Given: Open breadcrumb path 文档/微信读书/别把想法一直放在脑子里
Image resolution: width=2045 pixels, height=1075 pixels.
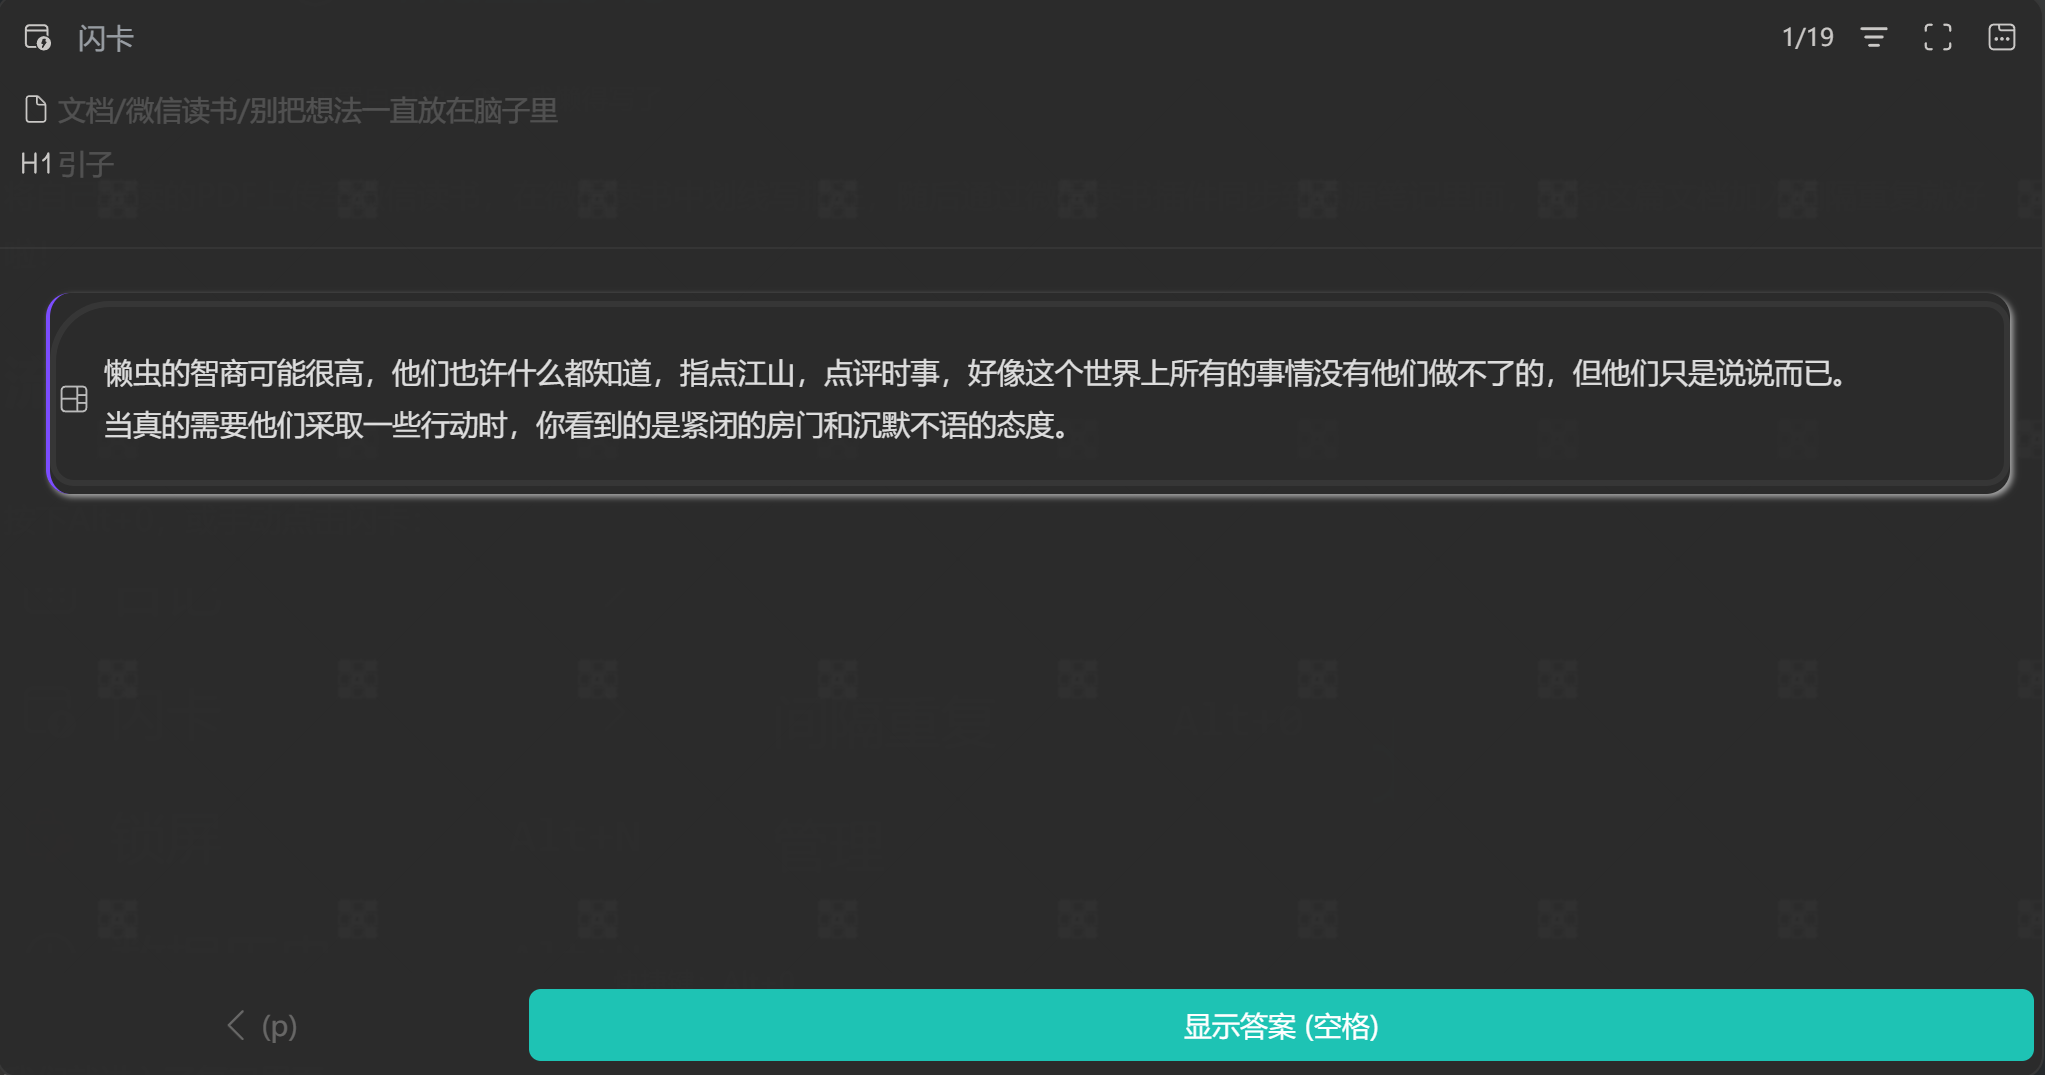Looking at the screenshot, I should 308,110.
